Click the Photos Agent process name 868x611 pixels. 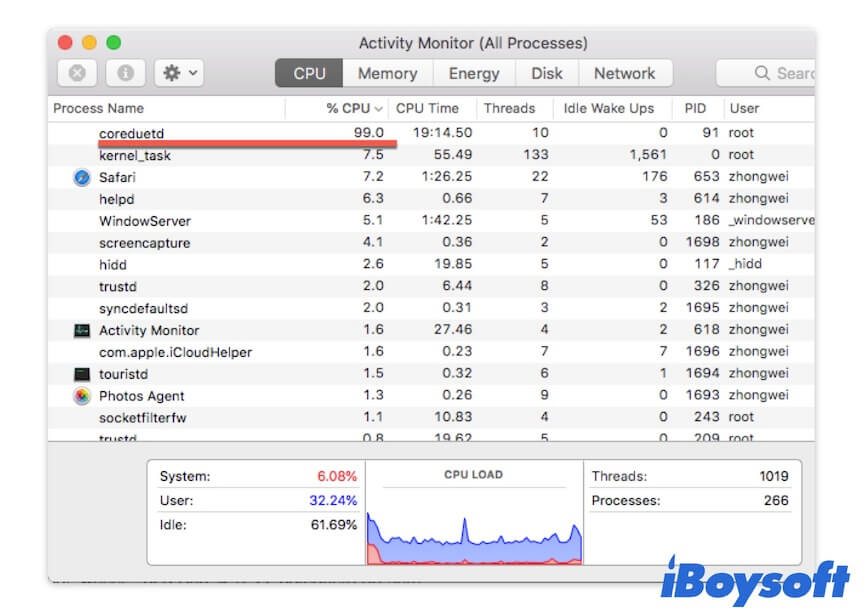[x=142, y=396]
